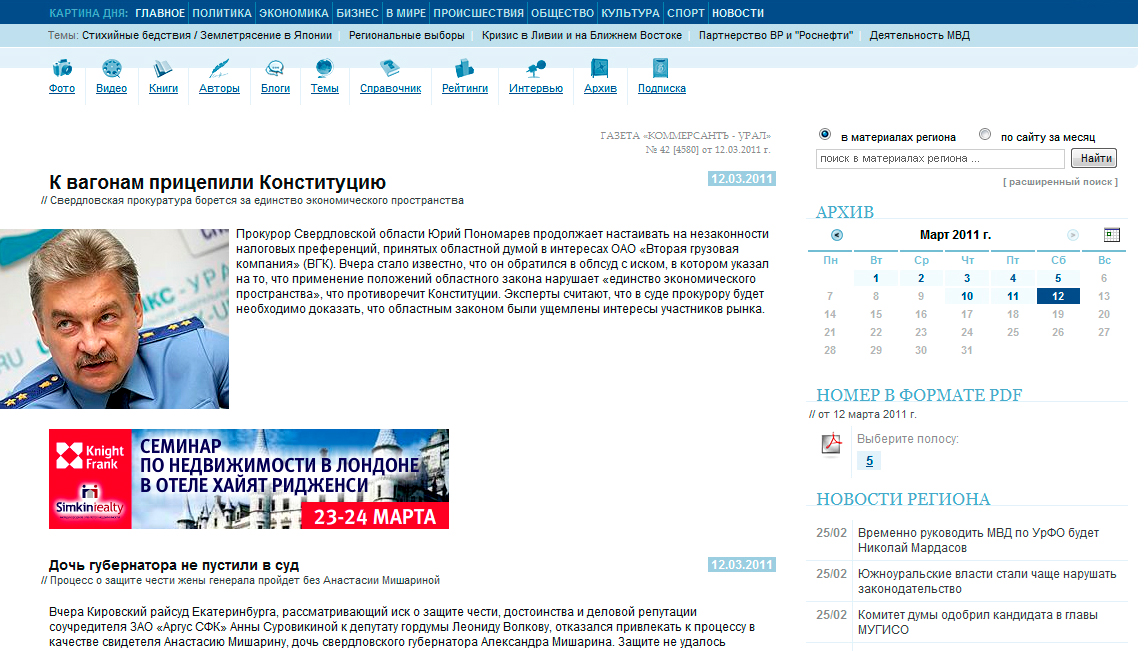Open news 'Временно руководить МВД по УрФО'
This screenshot has height=651, width=1144.
[x=978, y=540]
